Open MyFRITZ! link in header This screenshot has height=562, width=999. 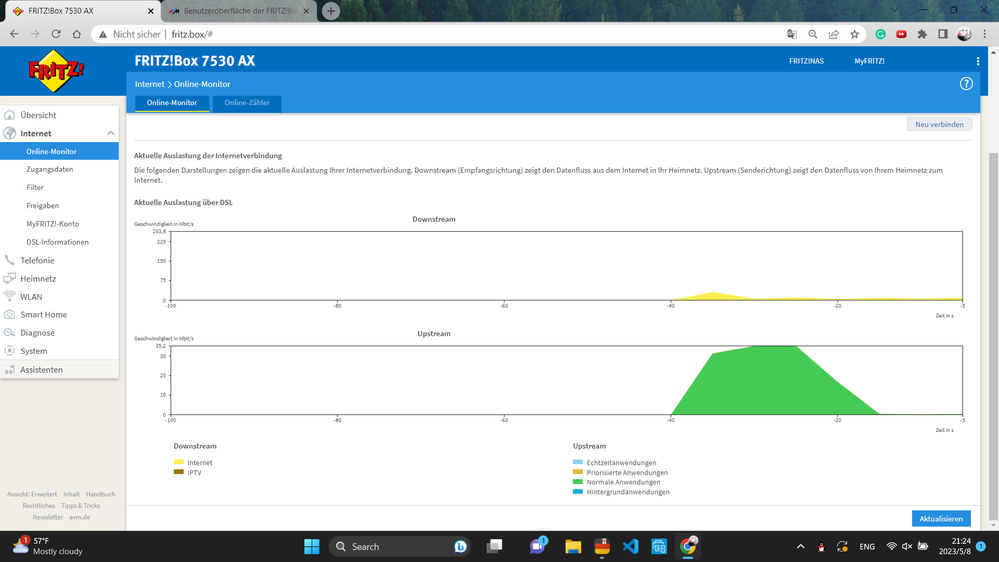click(x=869, y=61)
